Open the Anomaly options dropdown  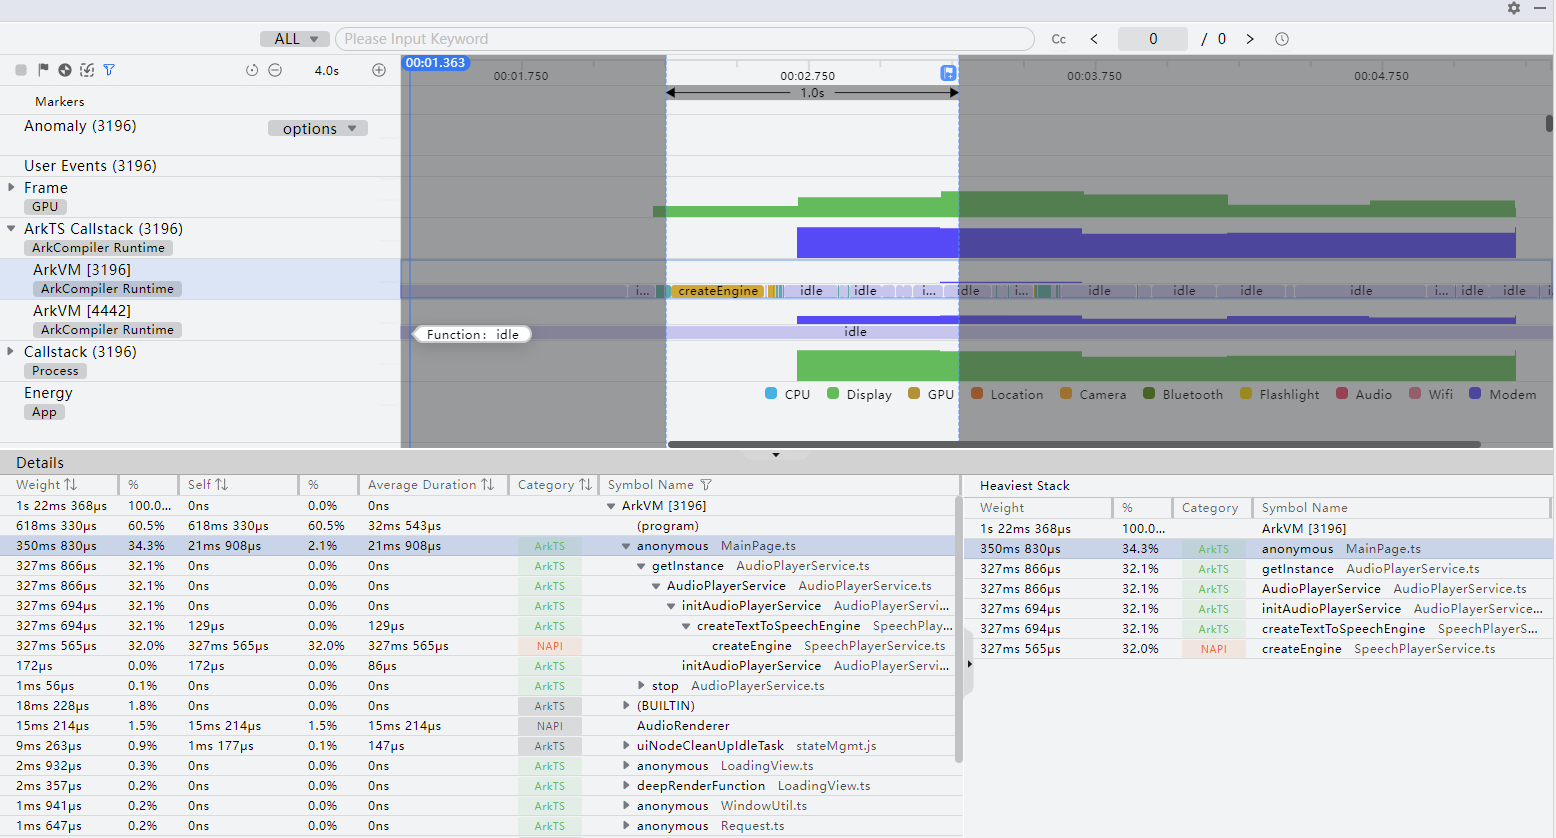(318, 128)
